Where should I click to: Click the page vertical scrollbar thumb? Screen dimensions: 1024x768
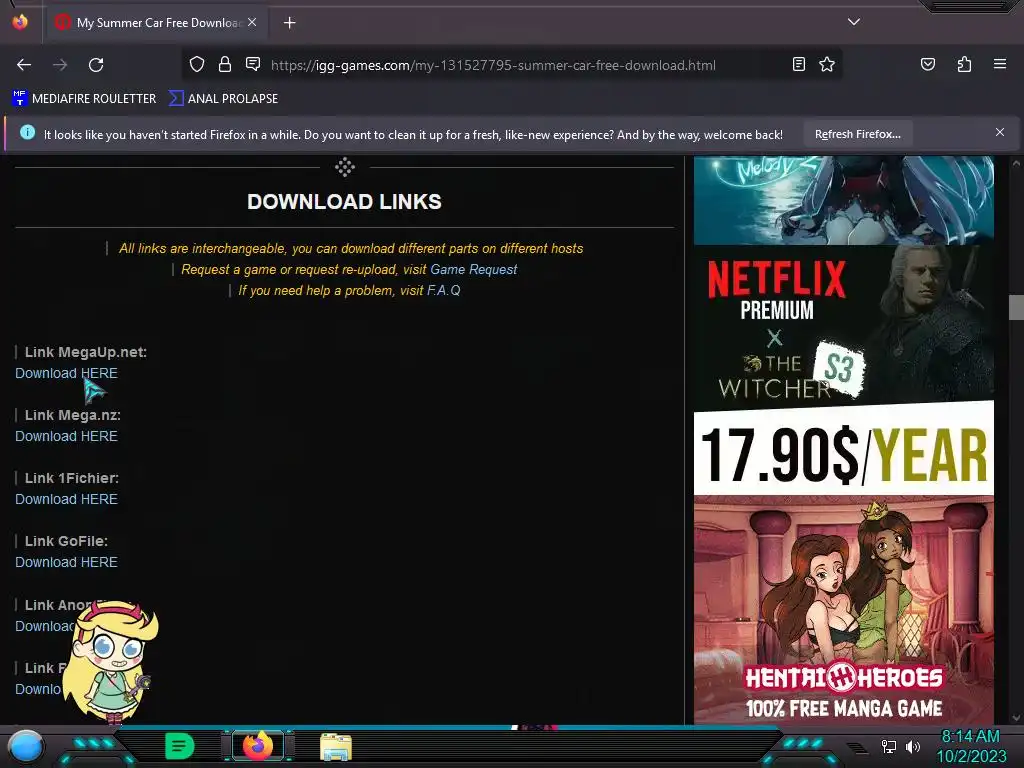tap(1016, 308)
